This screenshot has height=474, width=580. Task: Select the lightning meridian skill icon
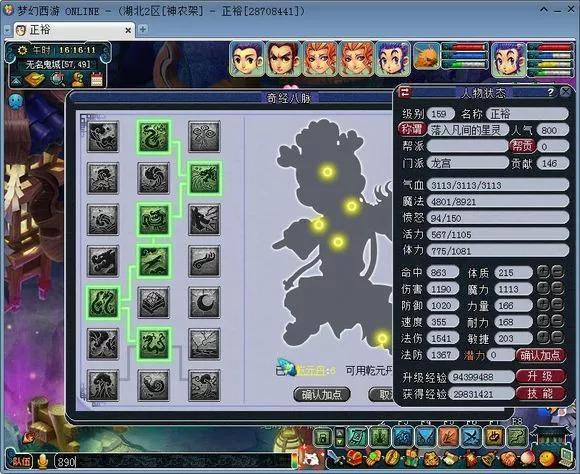204,344
